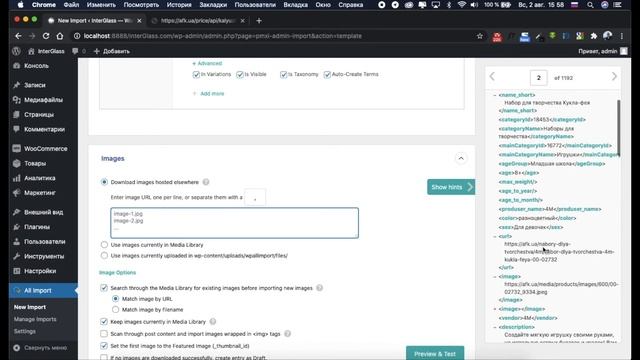Click the image URL textarea

pyautogui.click(x=234, y=223)
